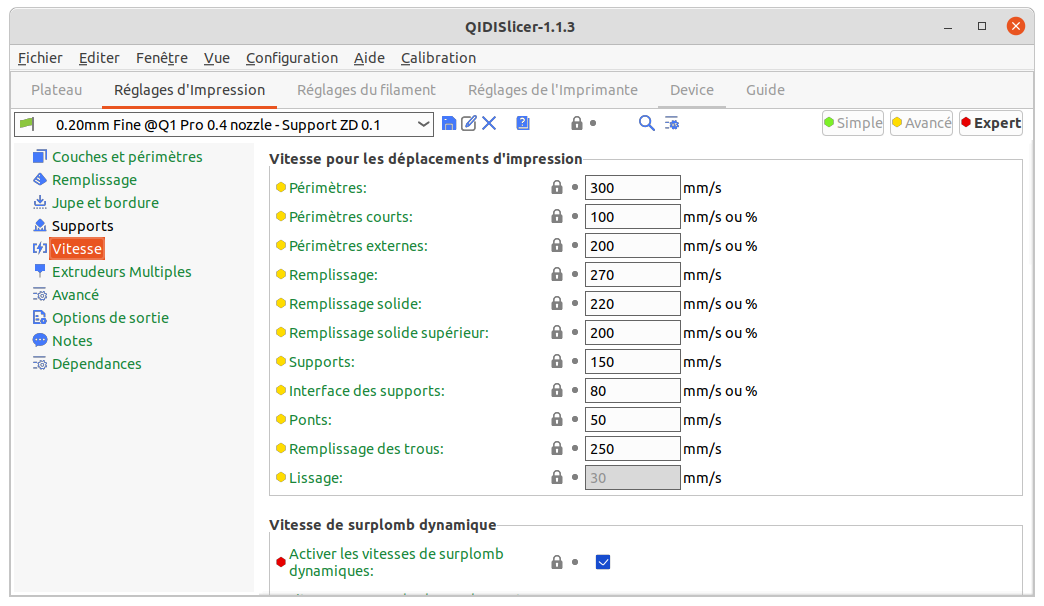Click the settings list gear icon

[x=672, y=123]
